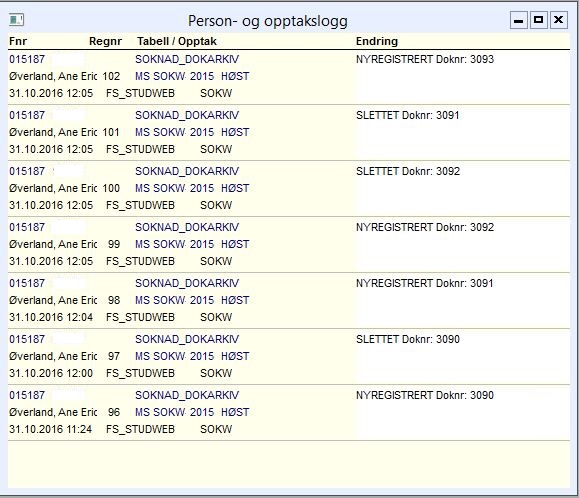Image resolution: width=579 pixels, height=498 pixels.
Task: Click the Regnr column header
Action: coord(105,41)
